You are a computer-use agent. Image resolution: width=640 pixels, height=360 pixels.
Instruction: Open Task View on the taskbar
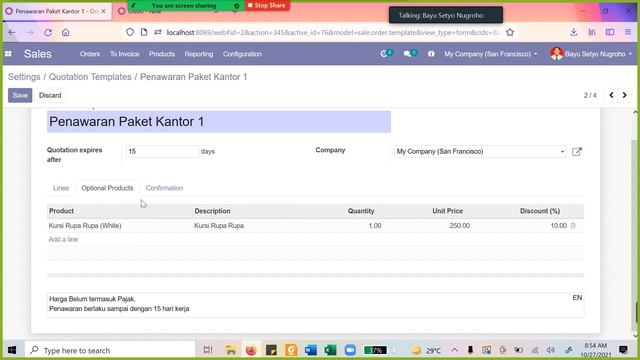pyautogui.click(x=208, y=350)
